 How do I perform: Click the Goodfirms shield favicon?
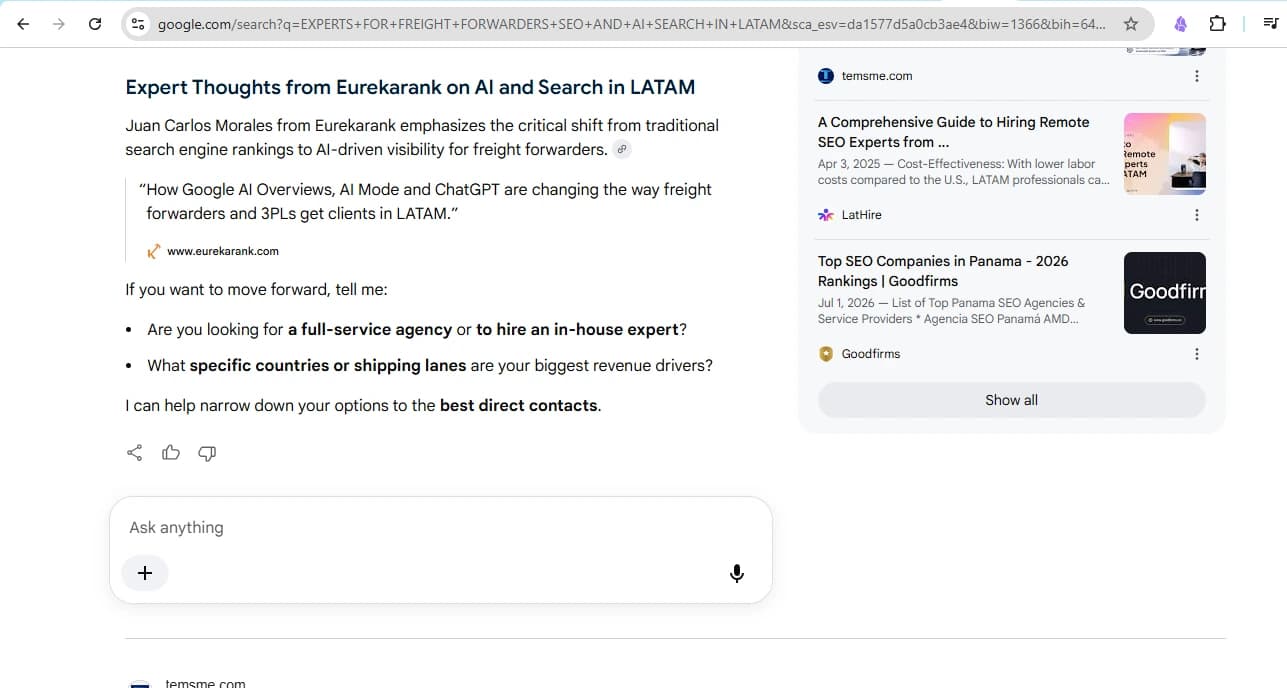click(826, 354)
